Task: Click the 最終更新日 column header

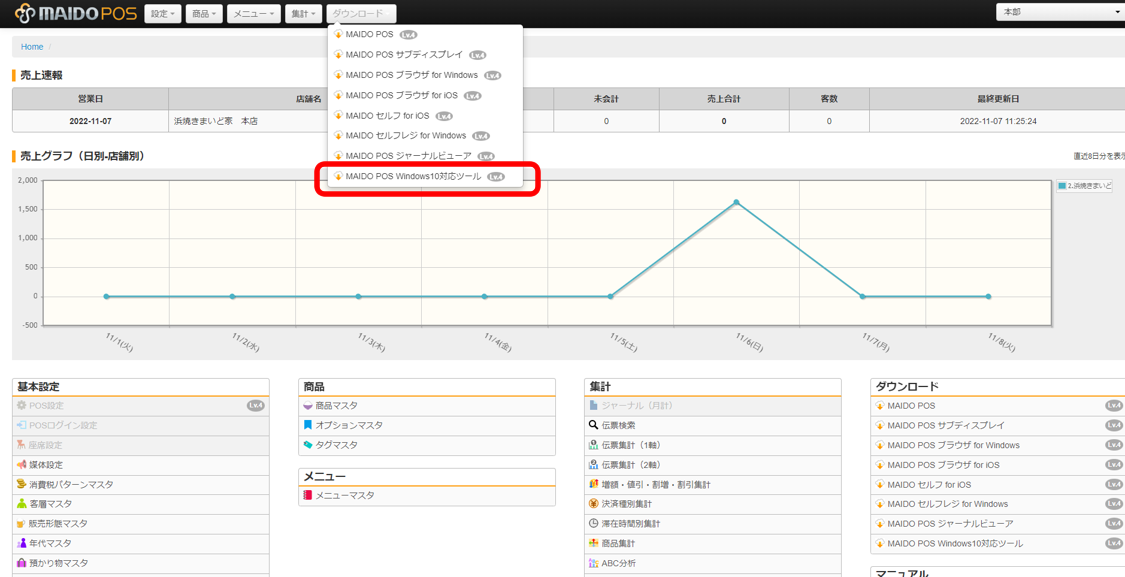Action: pos(998,99)
